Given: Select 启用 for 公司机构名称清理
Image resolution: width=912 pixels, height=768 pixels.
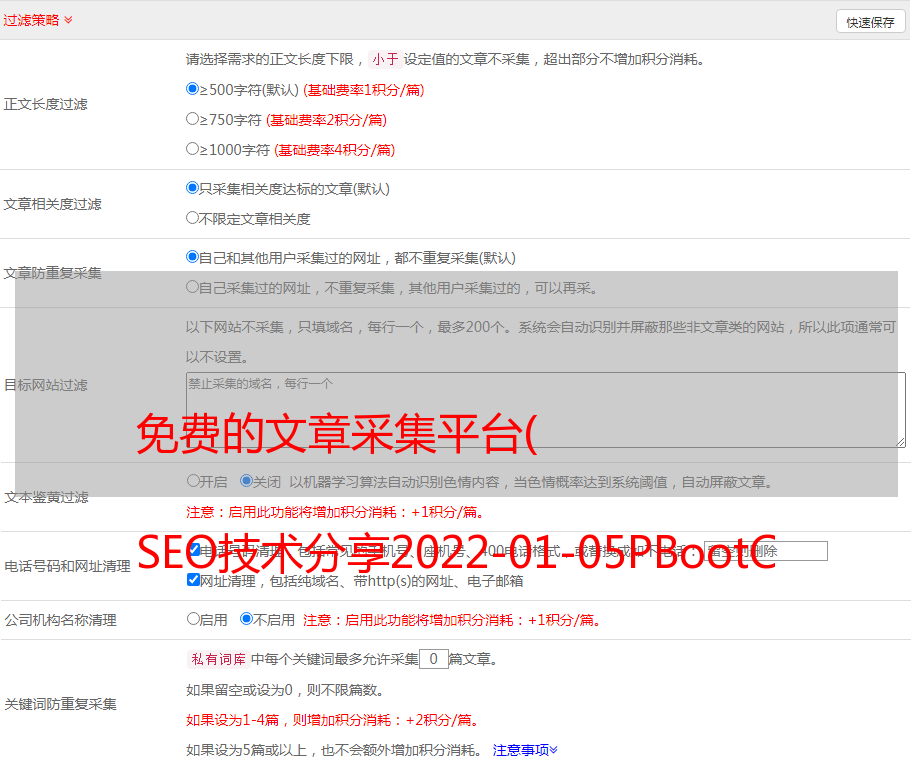Looking at the screenshot, I should pyautogui.click(x=193, y=619).
